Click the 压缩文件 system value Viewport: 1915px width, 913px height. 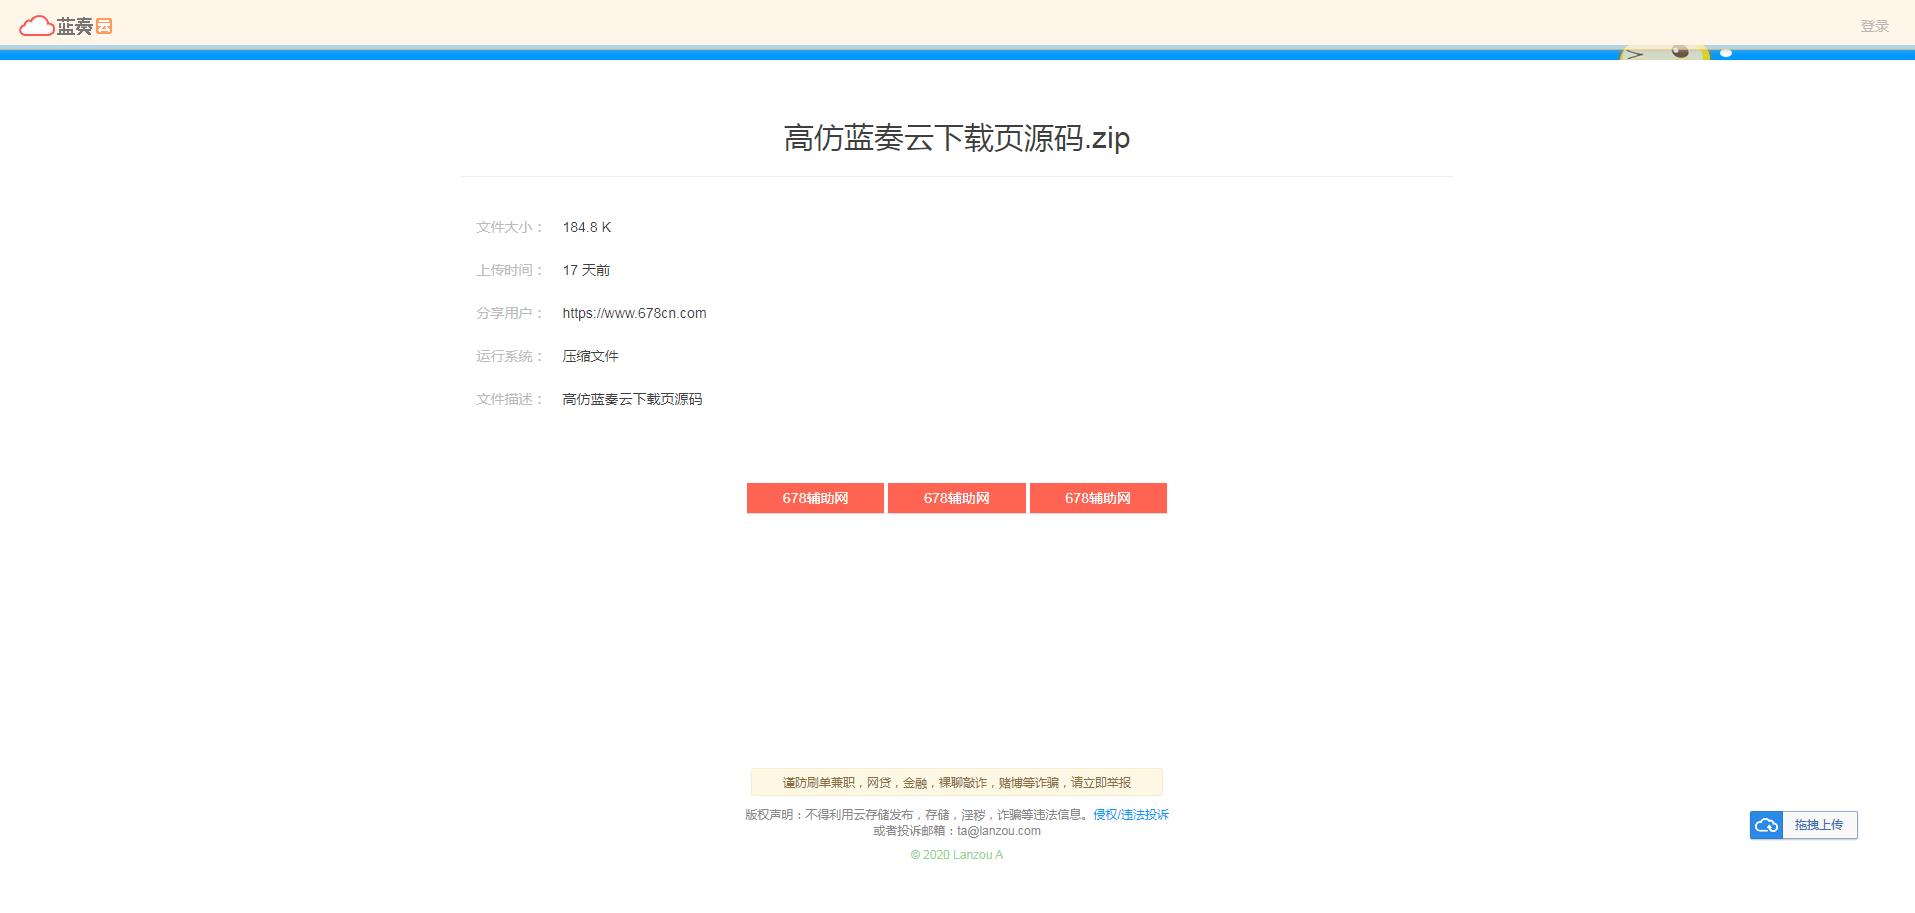click(x=590, y=356)
